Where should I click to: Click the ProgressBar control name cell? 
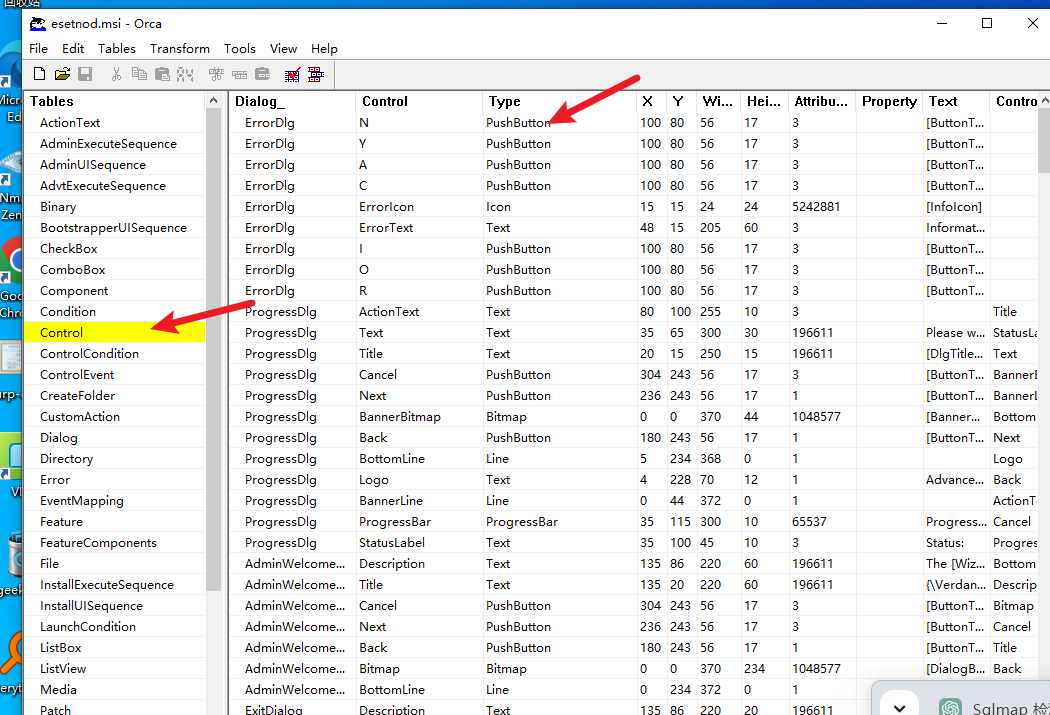pos(394,521)
